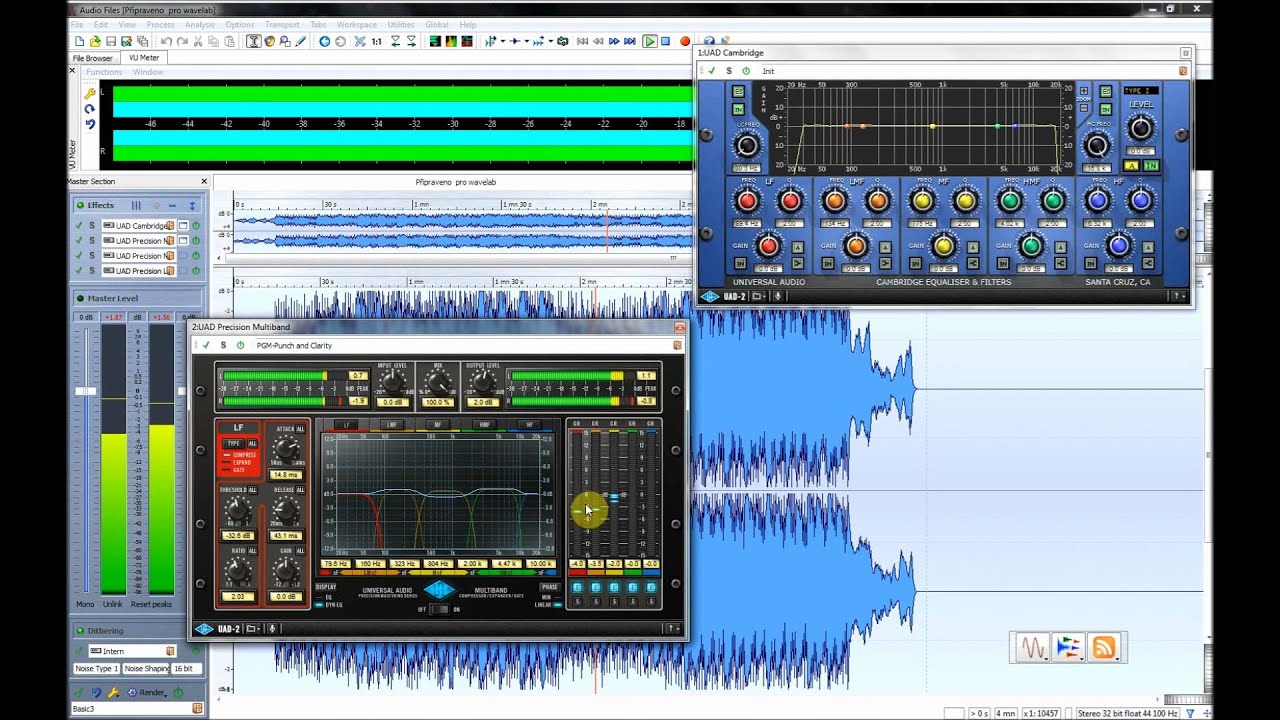Screen dimensions: 1280x720
Task: Toggle UAD Cambridge effect power button
Action: tap(196, 226)
